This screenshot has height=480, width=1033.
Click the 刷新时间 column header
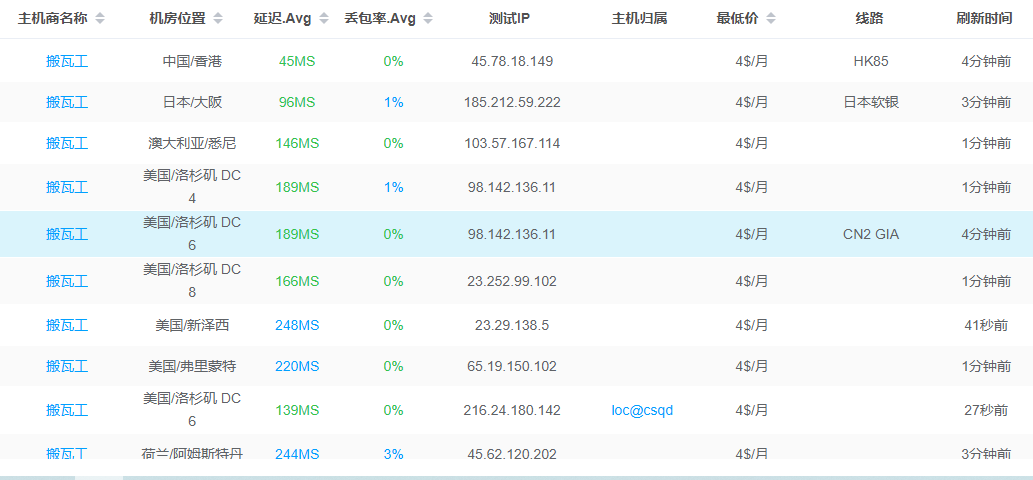pyautogui.click(x=984, y=19)
